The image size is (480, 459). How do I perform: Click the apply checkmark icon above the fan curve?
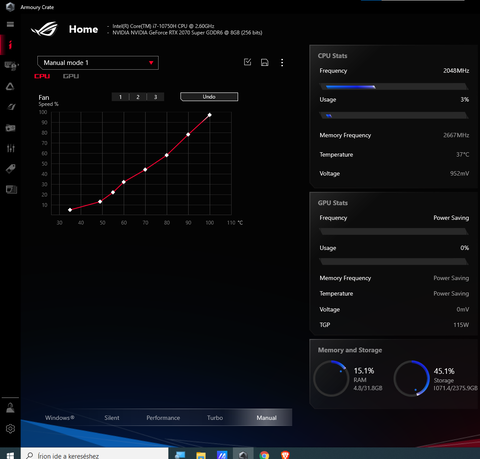click(x=247, y=62)
